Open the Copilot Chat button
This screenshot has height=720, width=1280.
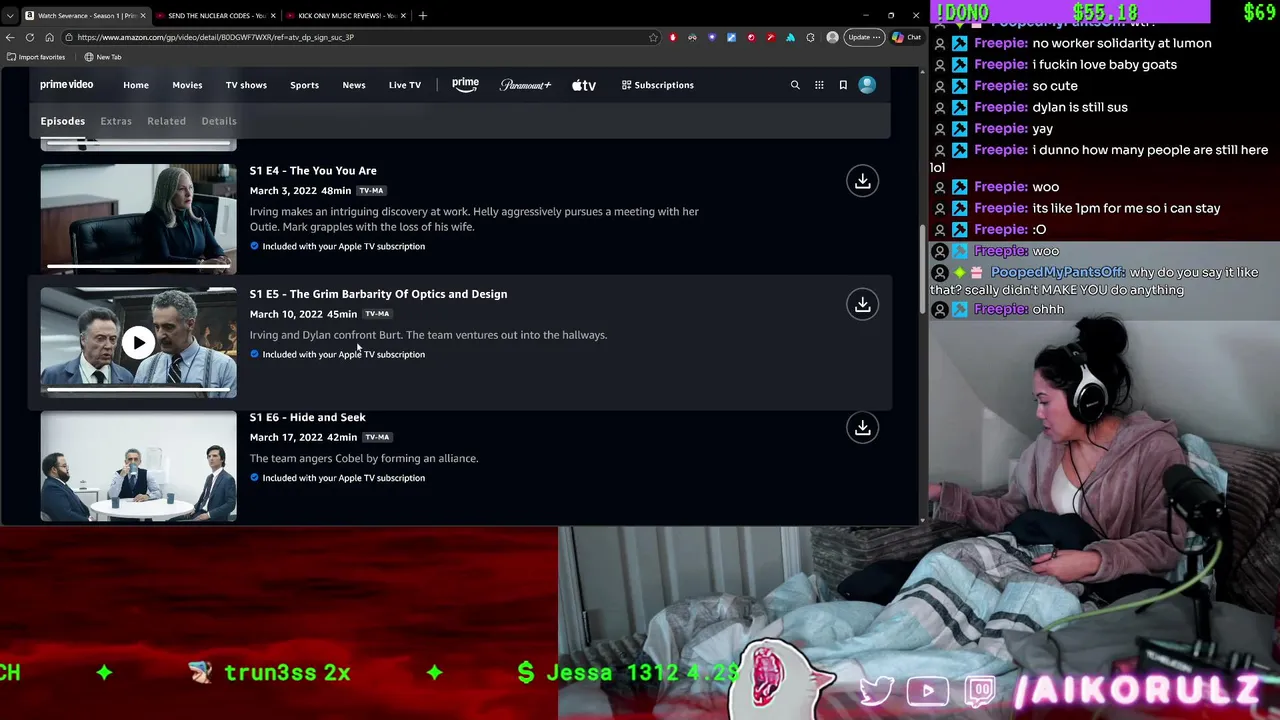point(906,37)
